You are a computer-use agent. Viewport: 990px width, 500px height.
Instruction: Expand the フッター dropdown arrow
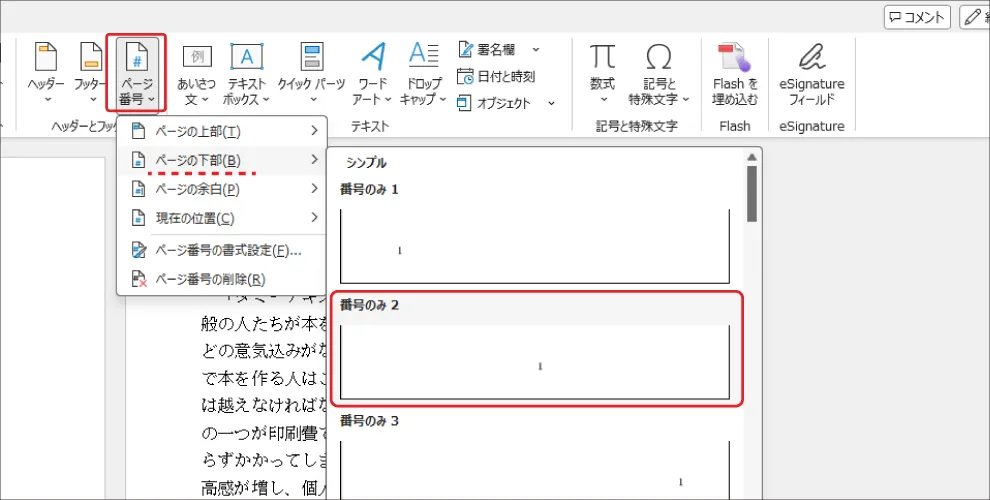click(93, 99)
